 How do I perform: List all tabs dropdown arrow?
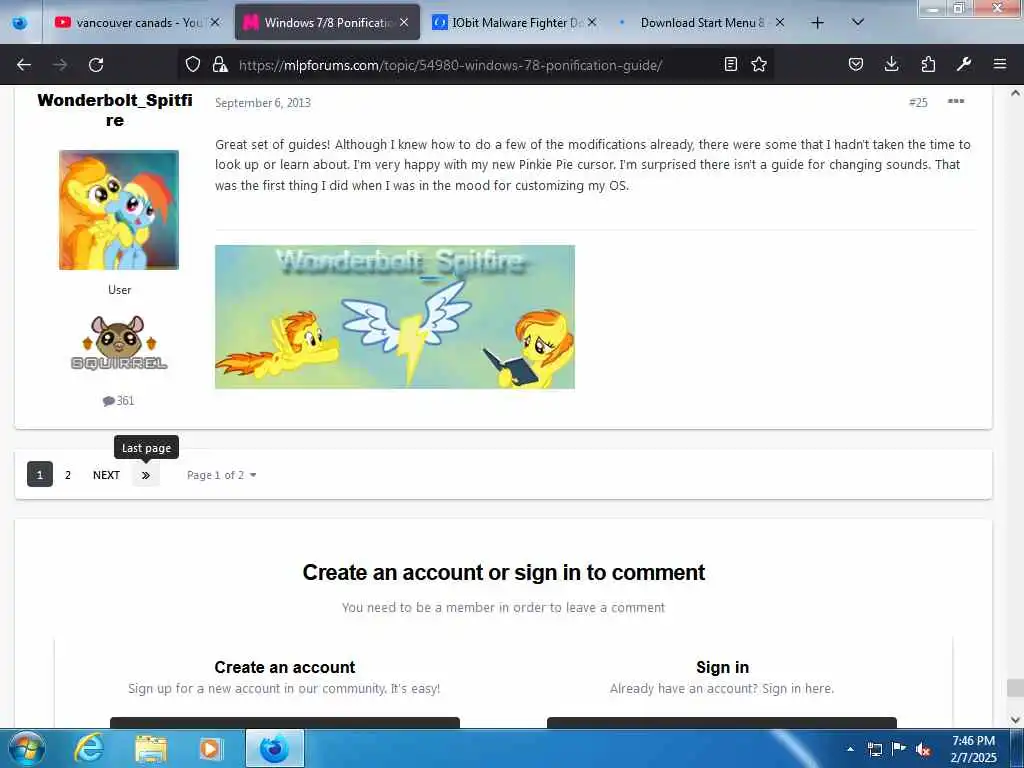(858, 22)
